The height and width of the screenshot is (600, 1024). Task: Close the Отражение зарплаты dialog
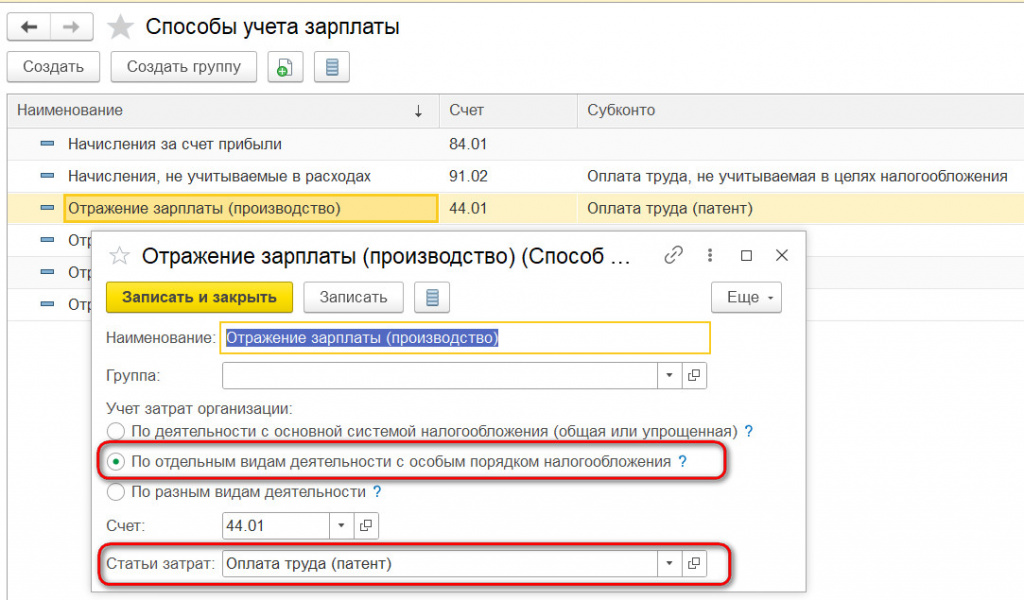point(782,255)
